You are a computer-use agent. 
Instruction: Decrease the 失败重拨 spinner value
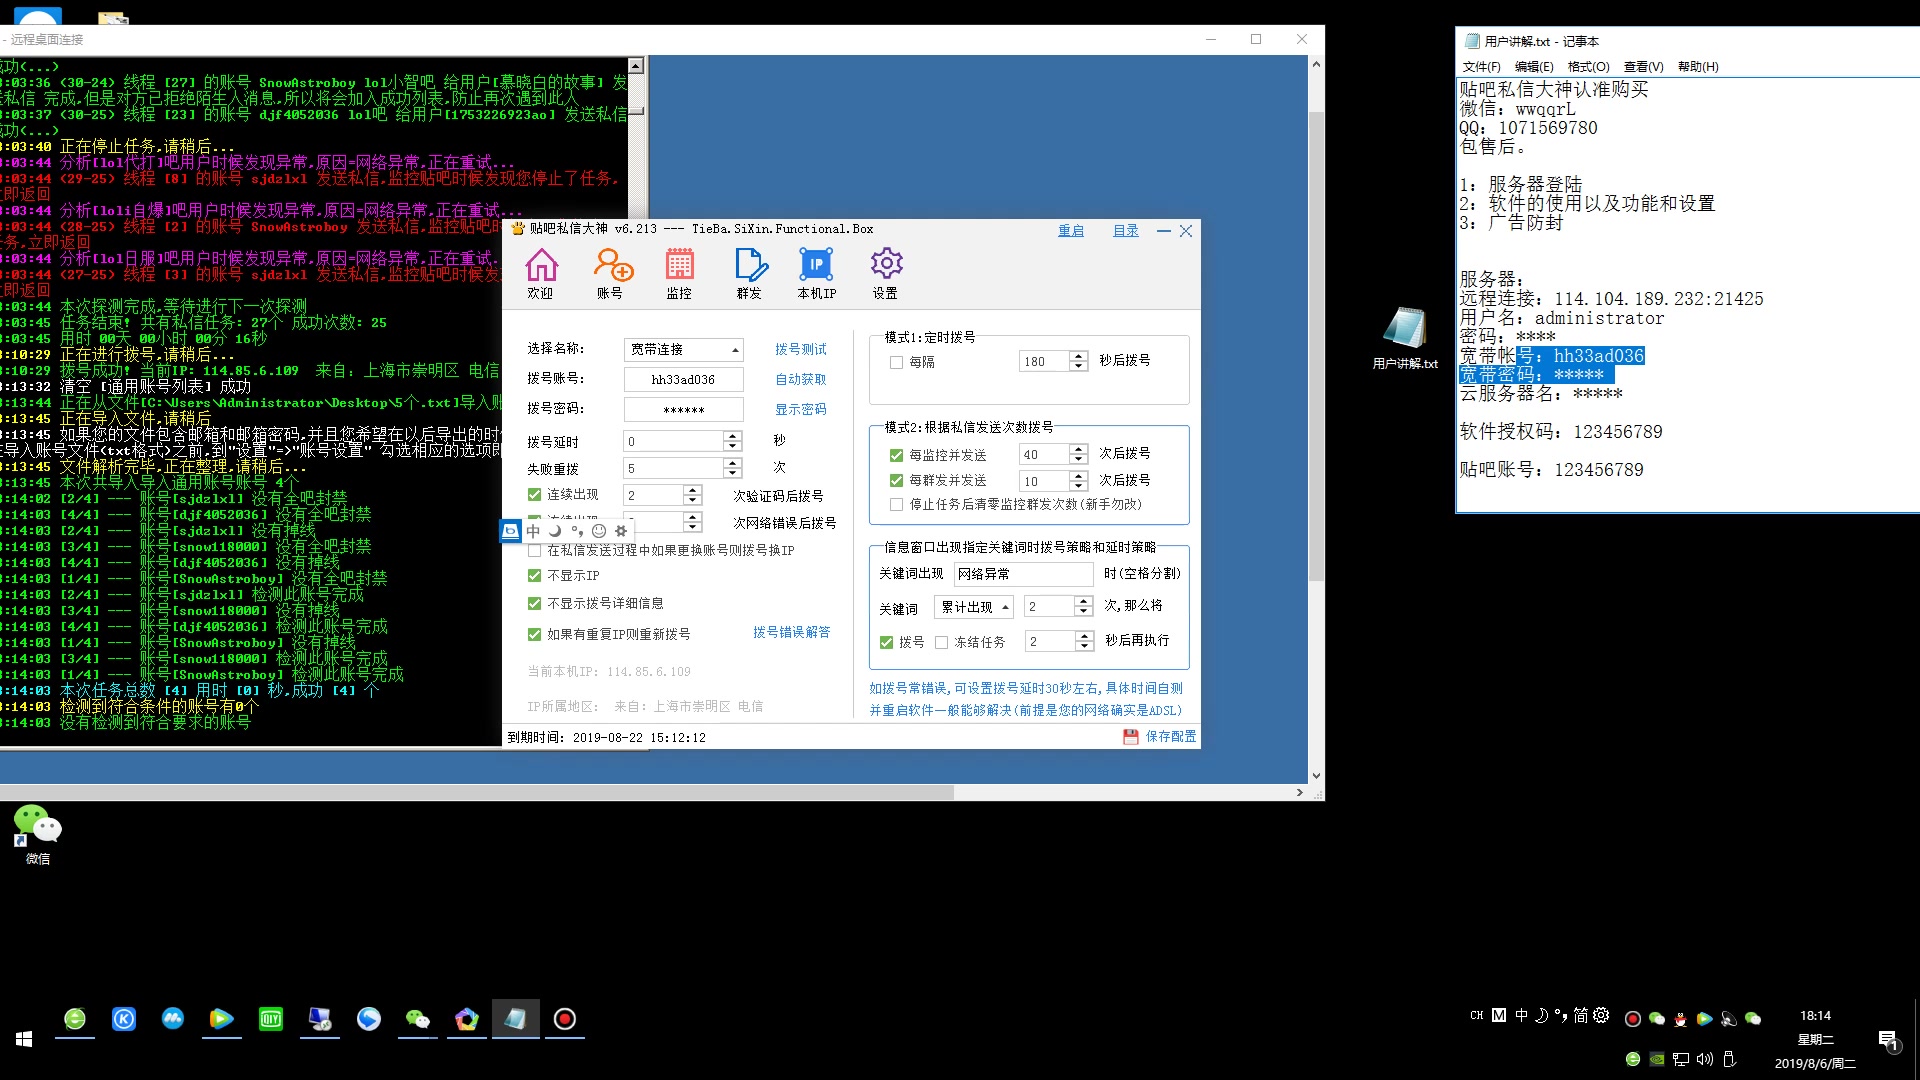[732, 473]
